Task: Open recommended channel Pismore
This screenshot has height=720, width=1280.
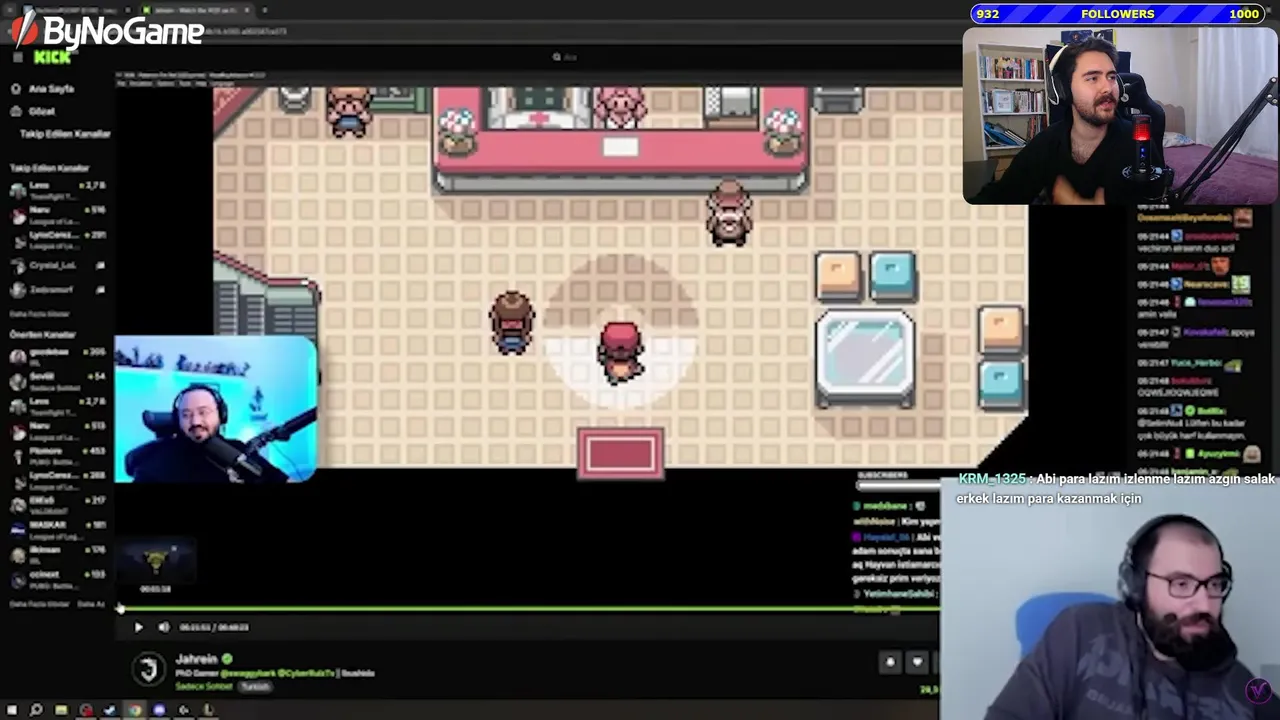Action: [x=57, y=455]
